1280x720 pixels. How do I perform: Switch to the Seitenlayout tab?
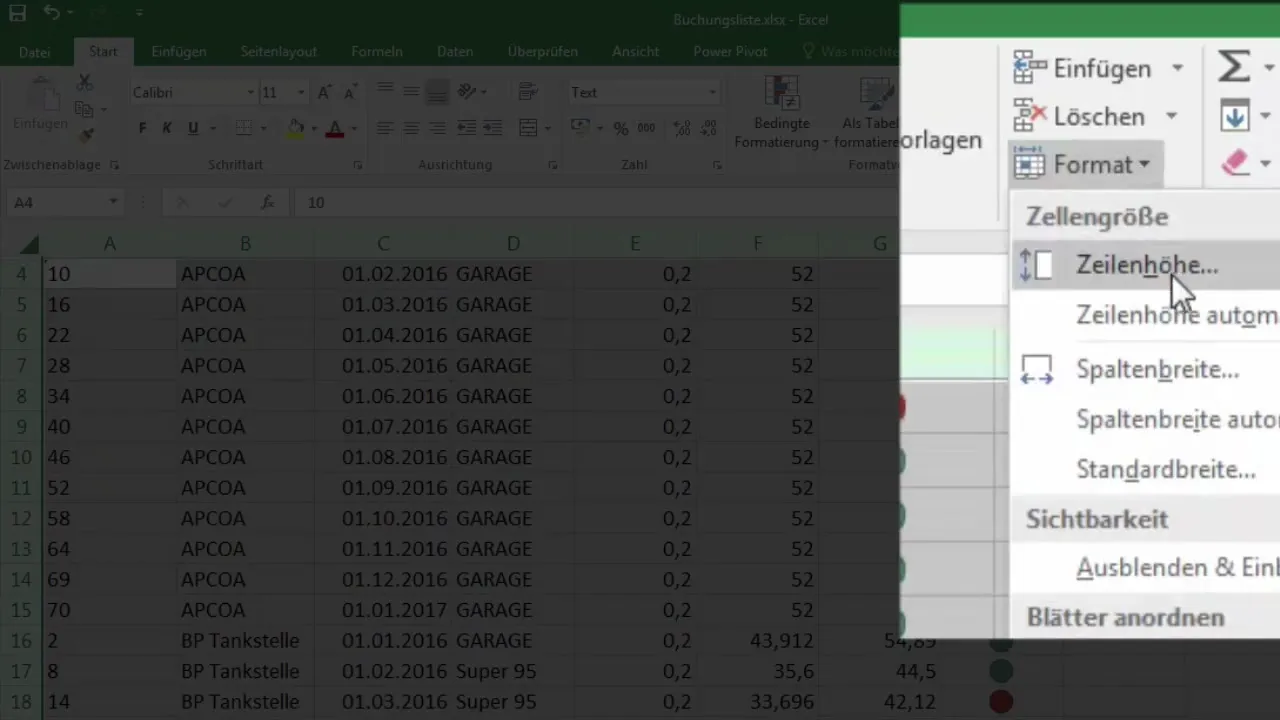click(x=279, y=51)
